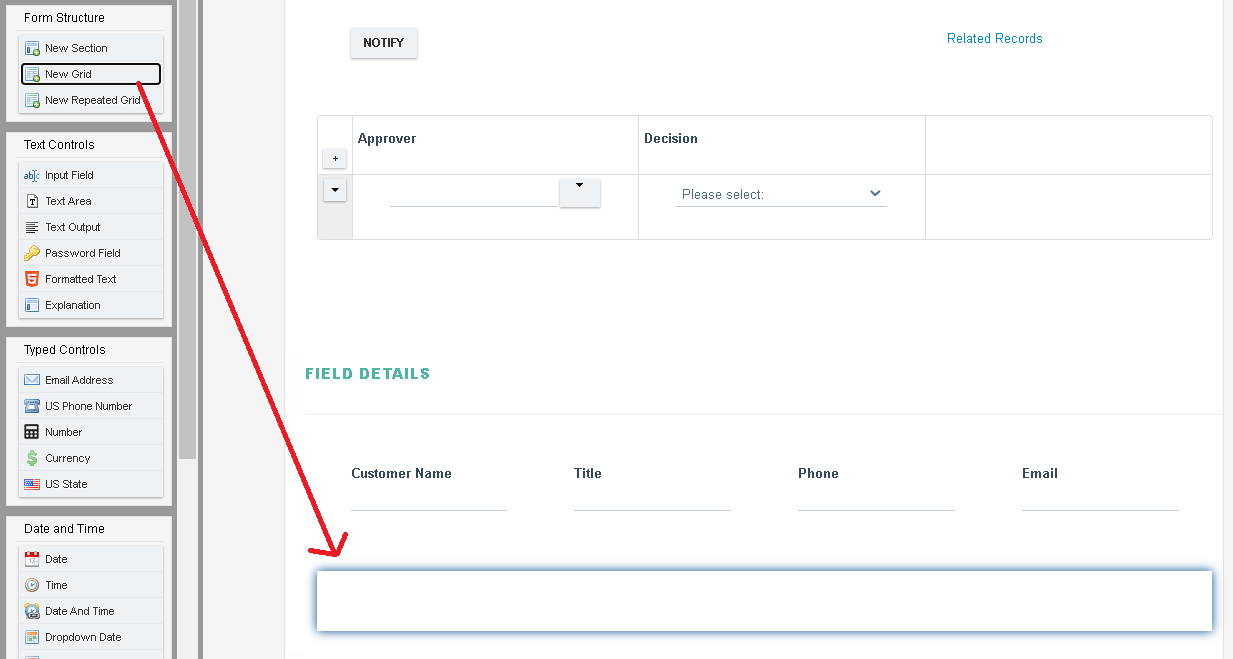Add an Email Address control
Image resolution: width=1233 pixels, height=659 pixels.
91,380
